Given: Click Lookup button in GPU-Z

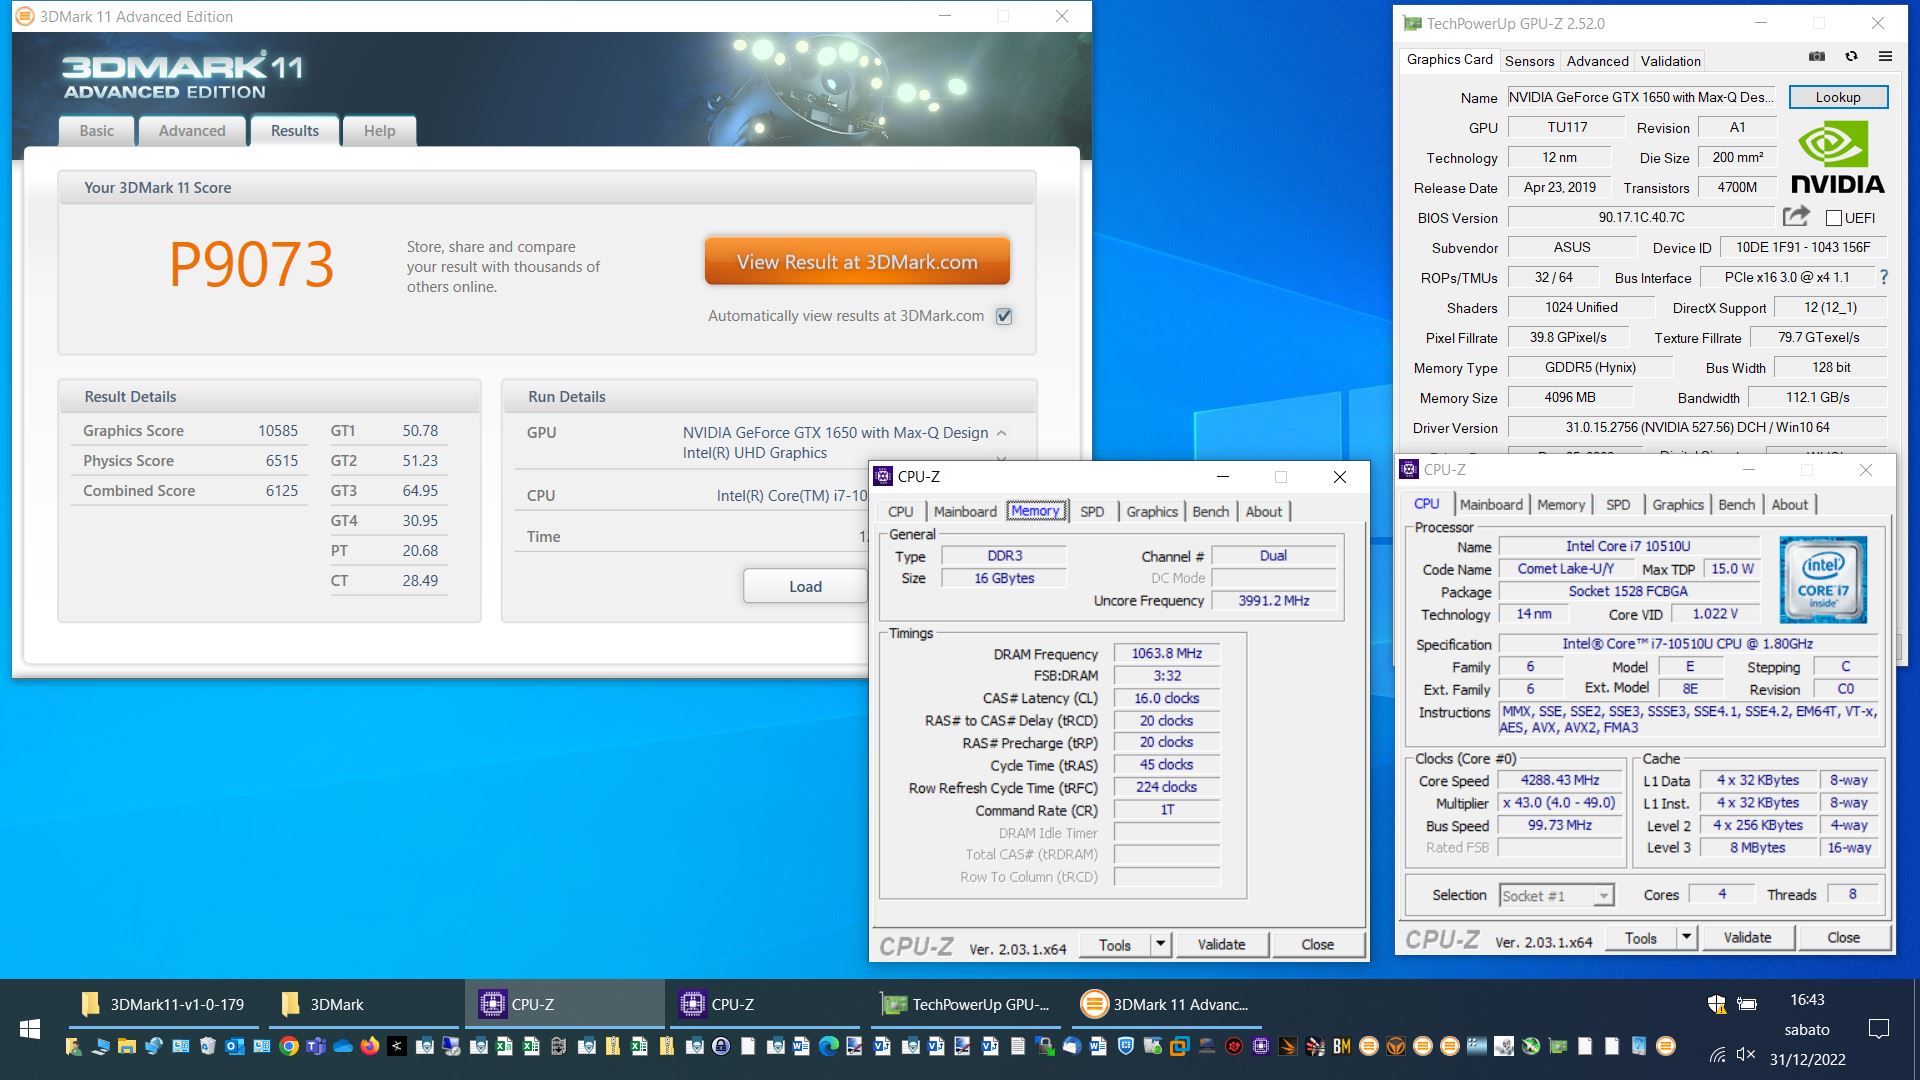Looking at the screenshot, I should point(1838,97).
